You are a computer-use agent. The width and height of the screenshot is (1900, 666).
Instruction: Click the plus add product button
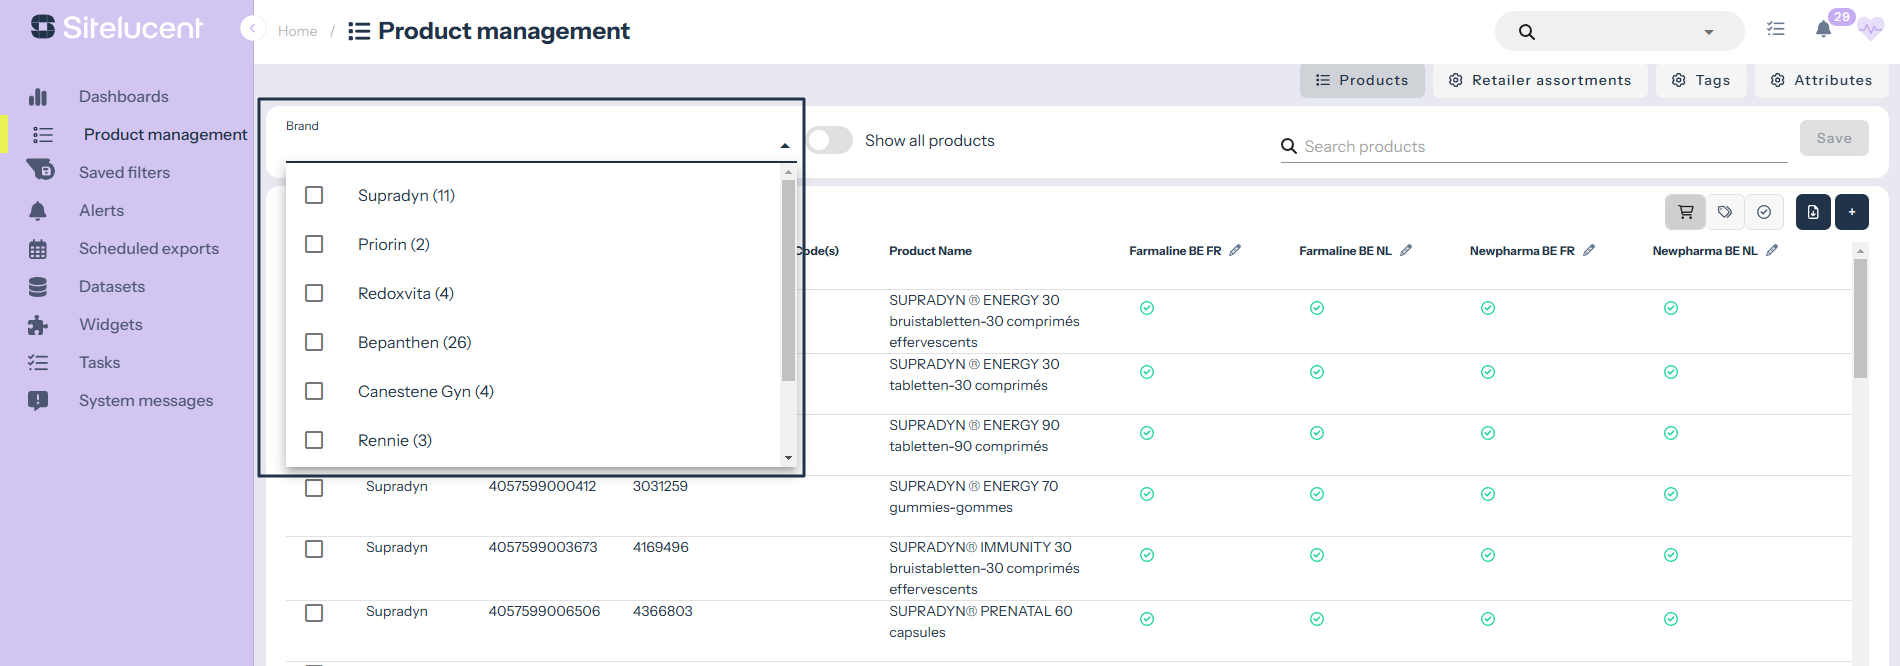[x=1852, y=212]
